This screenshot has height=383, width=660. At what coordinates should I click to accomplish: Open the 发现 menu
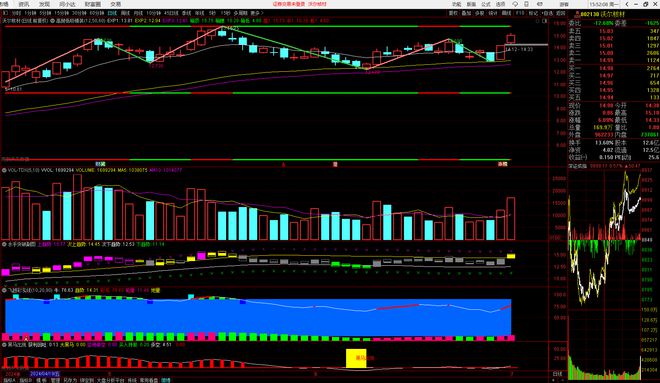(x=44, y=4)
